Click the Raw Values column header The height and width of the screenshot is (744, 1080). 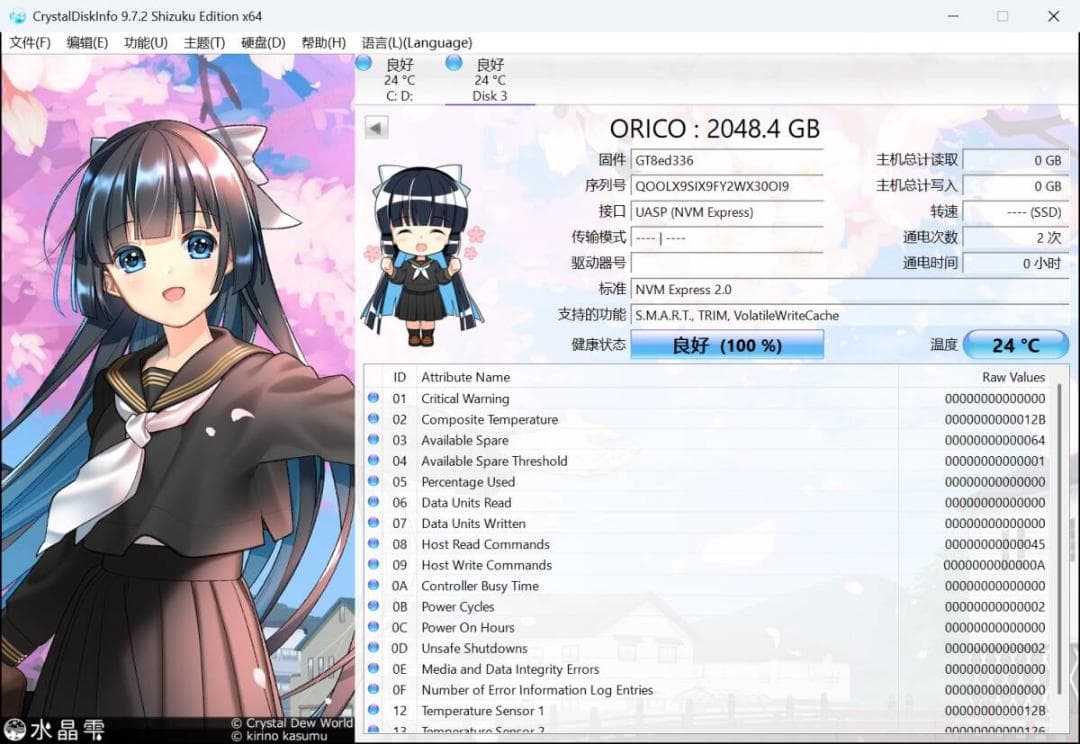coord(977,377)
